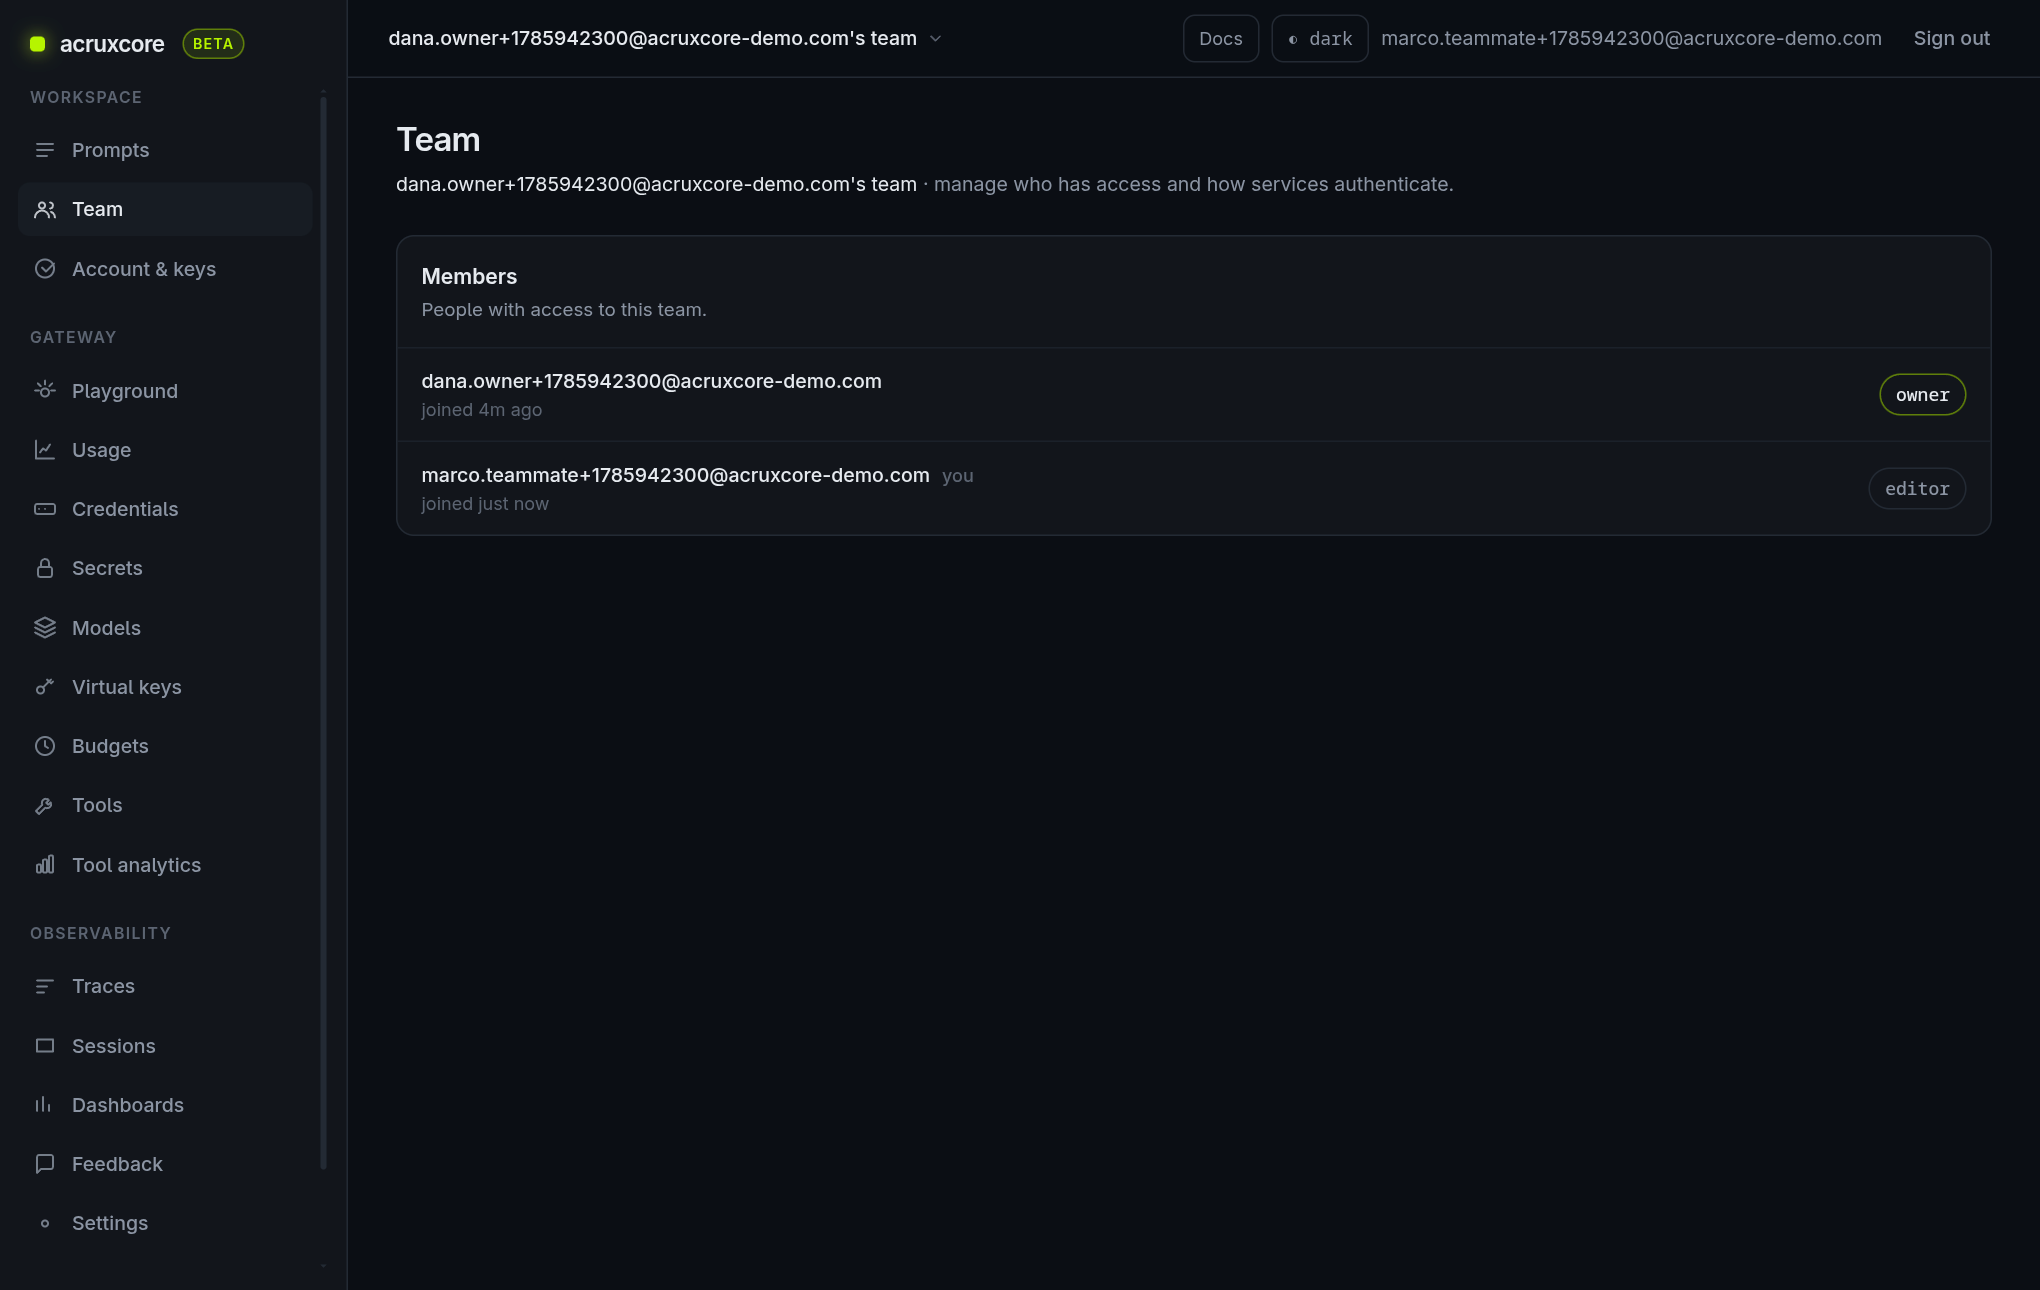Click the Credentials card icon
Screen dimensions: 2040x1290
click(x=45, y=509)
